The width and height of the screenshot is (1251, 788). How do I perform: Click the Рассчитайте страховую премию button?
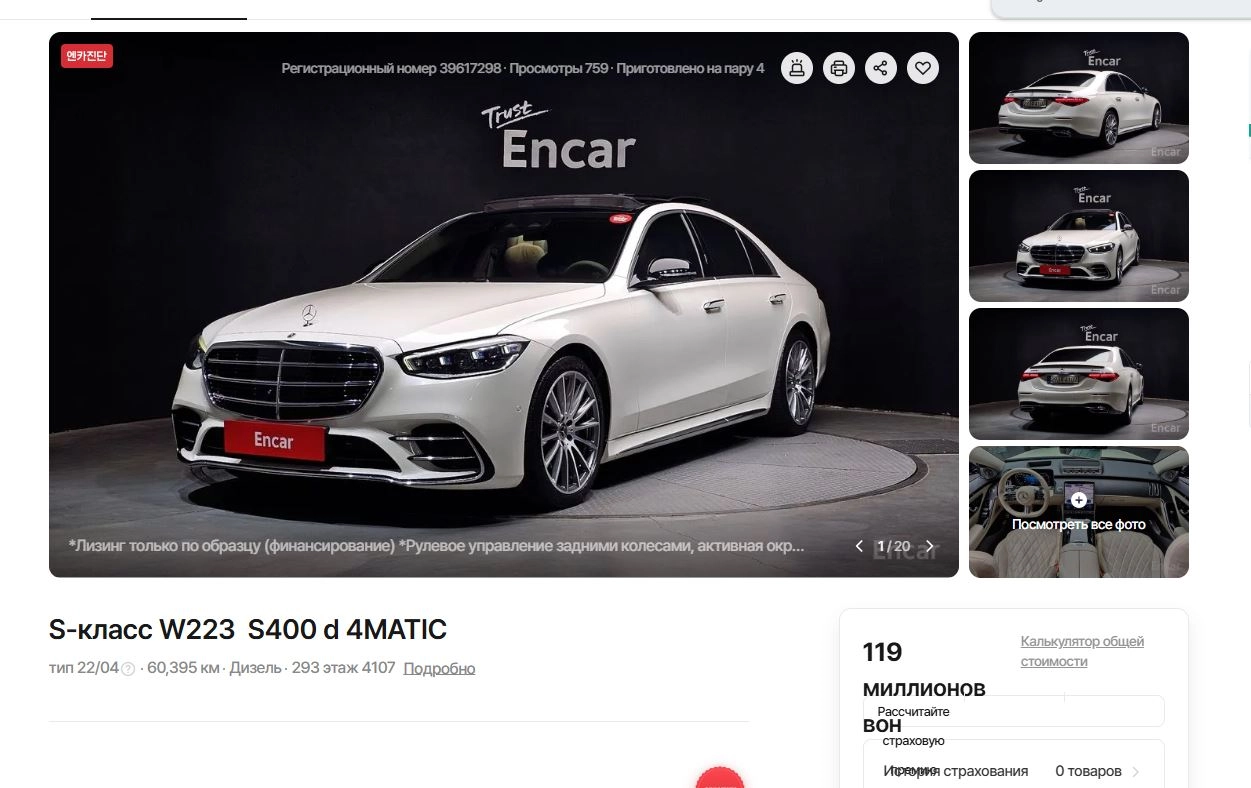click(x=1014, y=711)
